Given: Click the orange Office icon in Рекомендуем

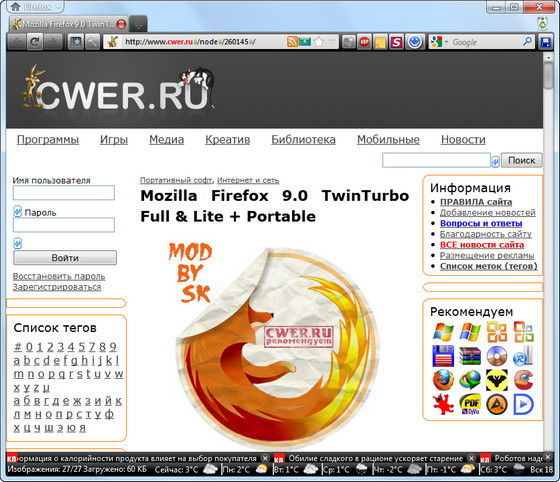Looking at the screenshot, I should 497,332.
